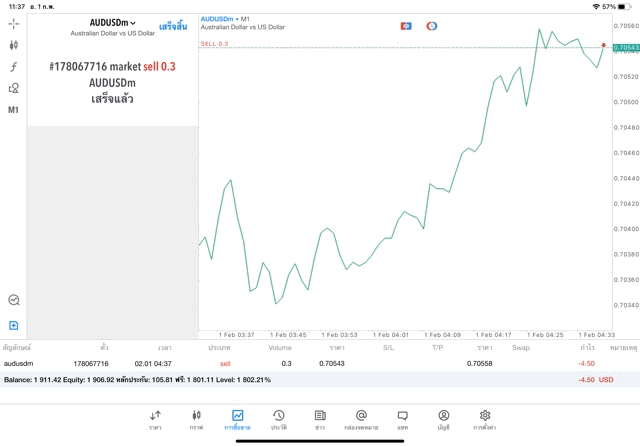Select the audusdm position row symbol

(x=18, y=363)
